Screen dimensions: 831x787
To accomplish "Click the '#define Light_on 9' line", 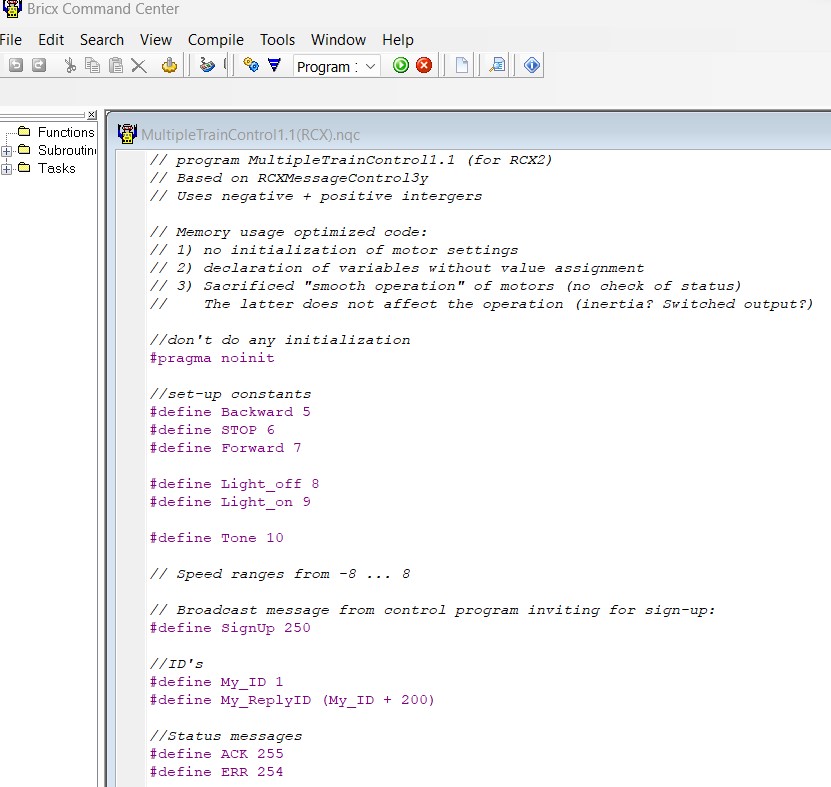I will 230,502.
